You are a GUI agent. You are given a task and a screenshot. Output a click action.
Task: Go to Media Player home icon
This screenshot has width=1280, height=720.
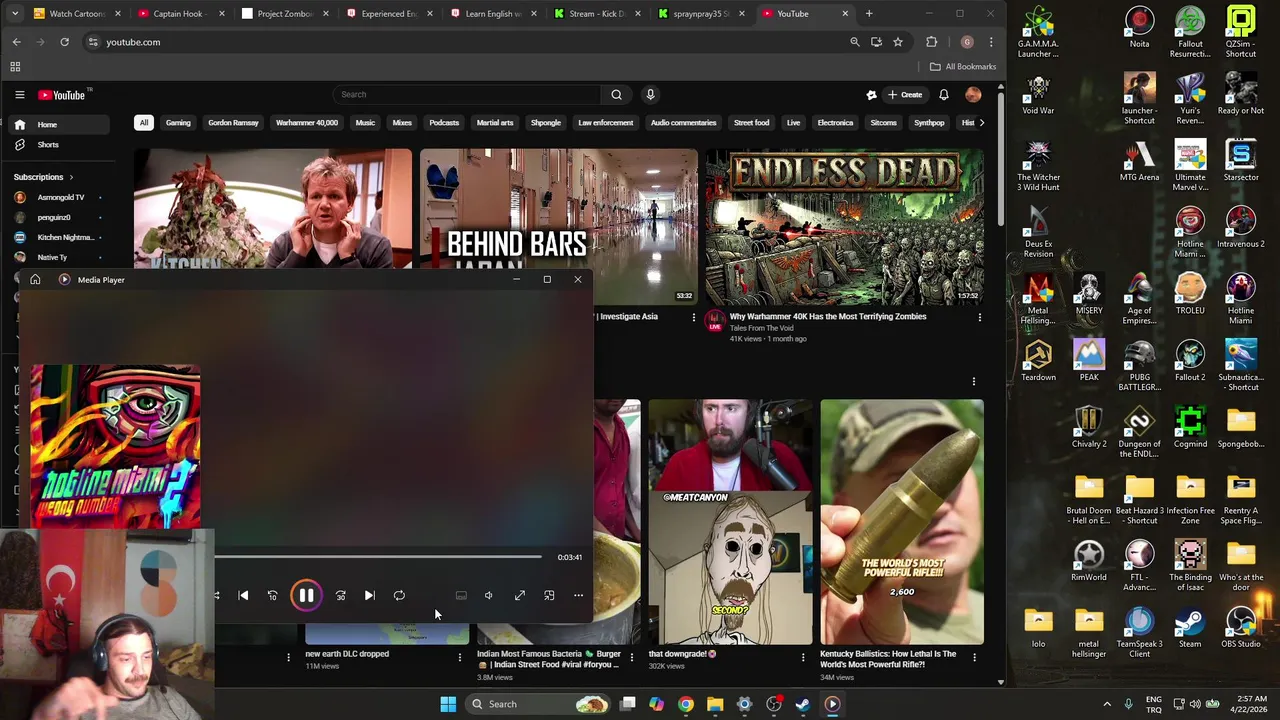click(x=35, y=279)
